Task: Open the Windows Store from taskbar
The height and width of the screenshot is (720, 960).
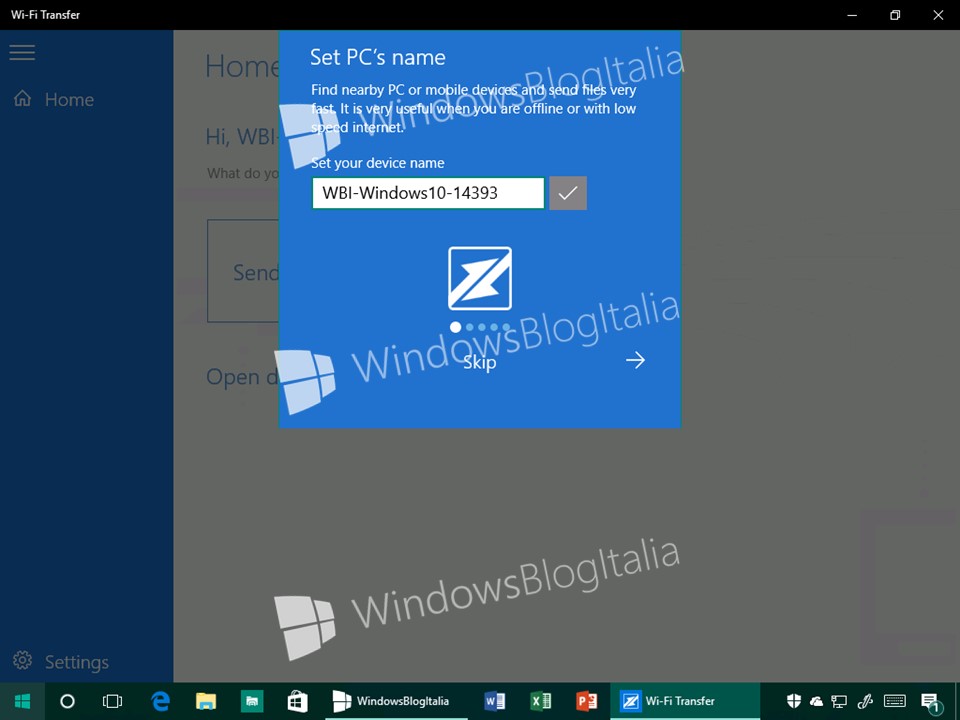Action: pos(298,701)
